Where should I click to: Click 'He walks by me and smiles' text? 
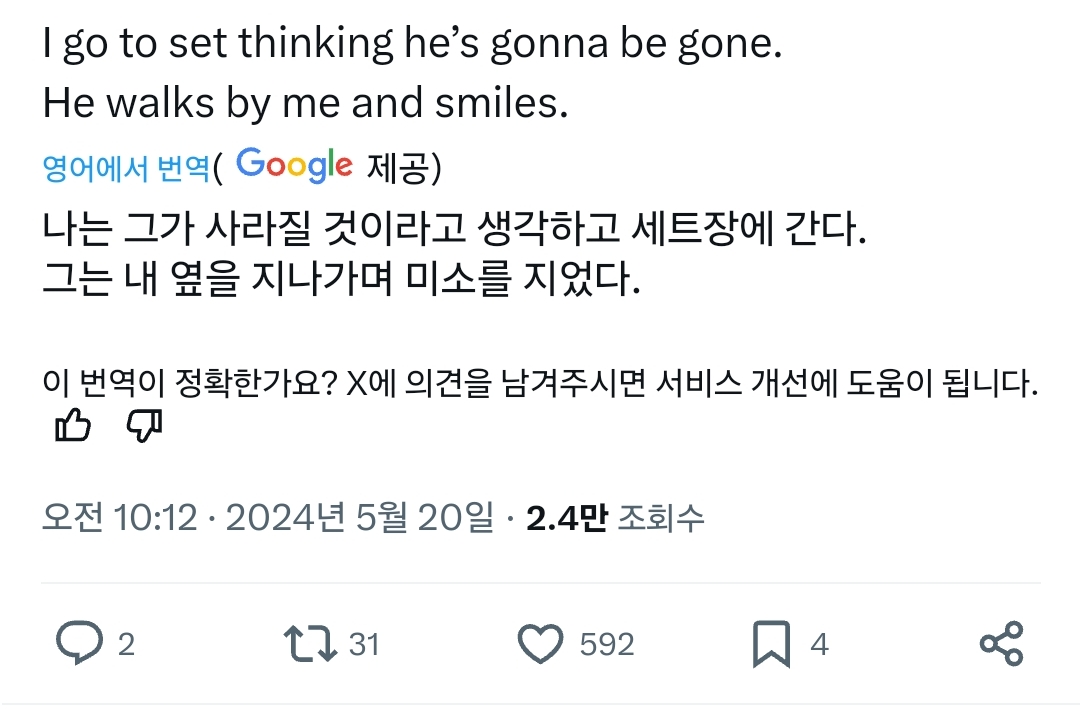click(305, 103)
